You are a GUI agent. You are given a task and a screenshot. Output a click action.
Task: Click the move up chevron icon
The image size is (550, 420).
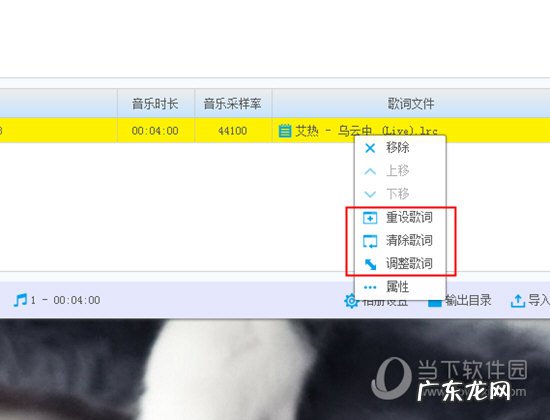[x=370, y=172]
